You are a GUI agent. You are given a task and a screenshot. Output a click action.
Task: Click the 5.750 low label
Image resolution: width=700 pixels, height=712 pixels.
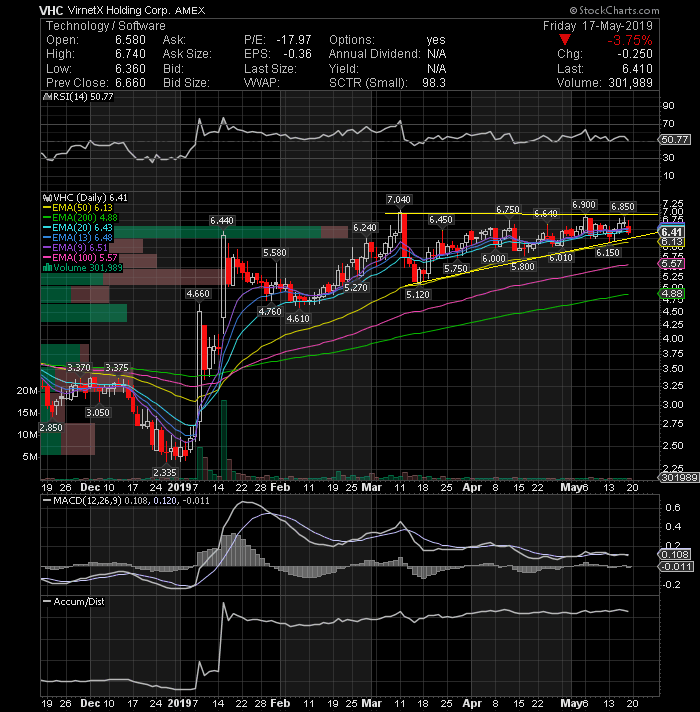[456, 268]
